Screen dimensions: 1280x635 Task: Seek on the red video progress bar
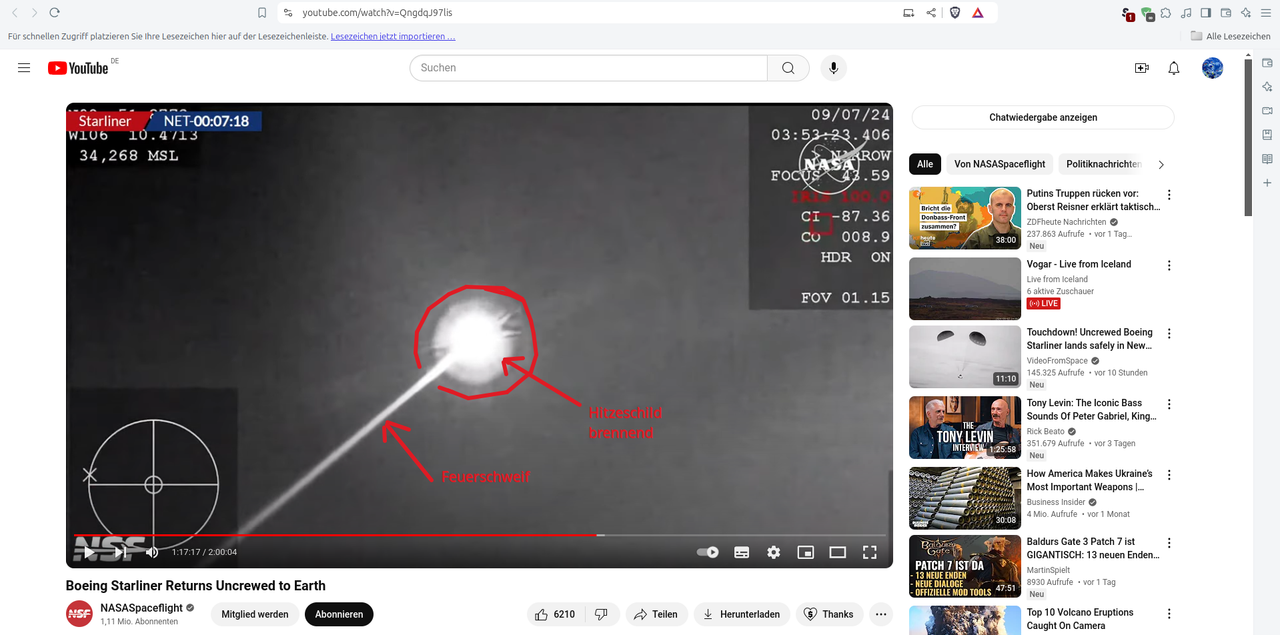coord(479,535)
